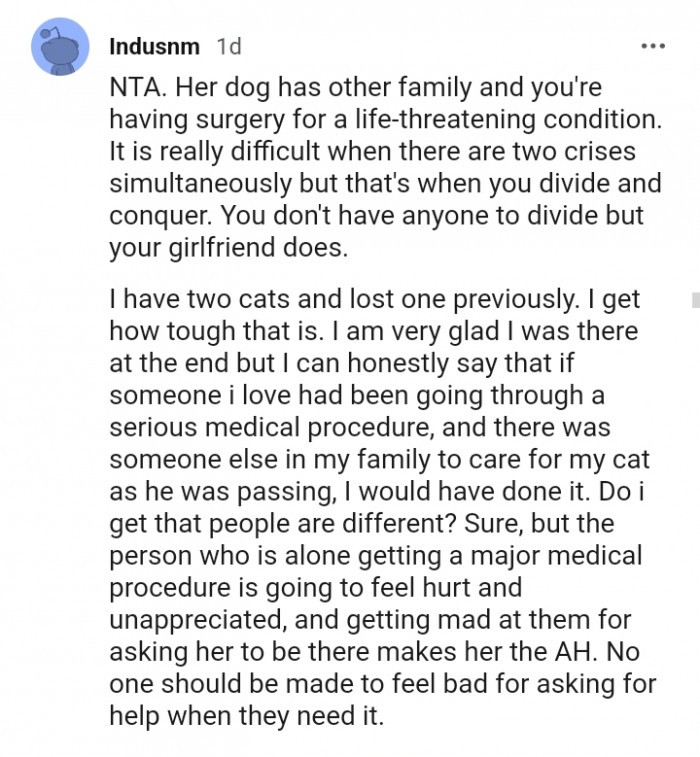The height and width of the screenshot is (757, 700).
Task: Click the "1d" comment timestamp
Action: [229, 46]
